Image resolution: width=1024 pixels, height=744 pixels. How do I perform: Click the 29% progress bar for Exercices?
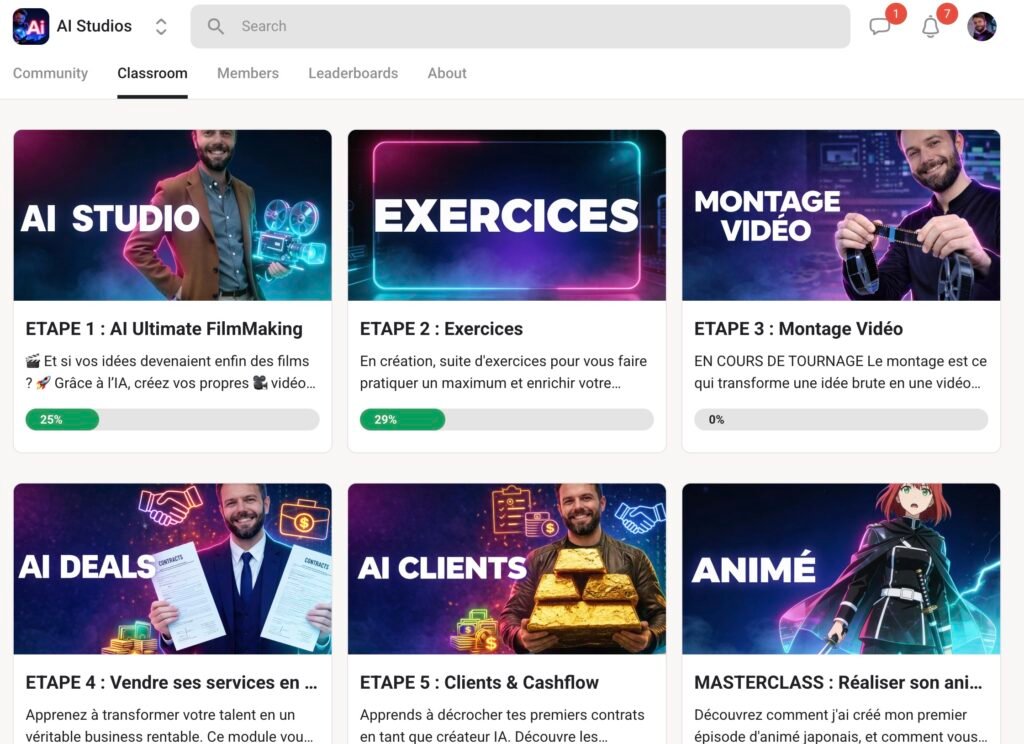pos(506,420)
